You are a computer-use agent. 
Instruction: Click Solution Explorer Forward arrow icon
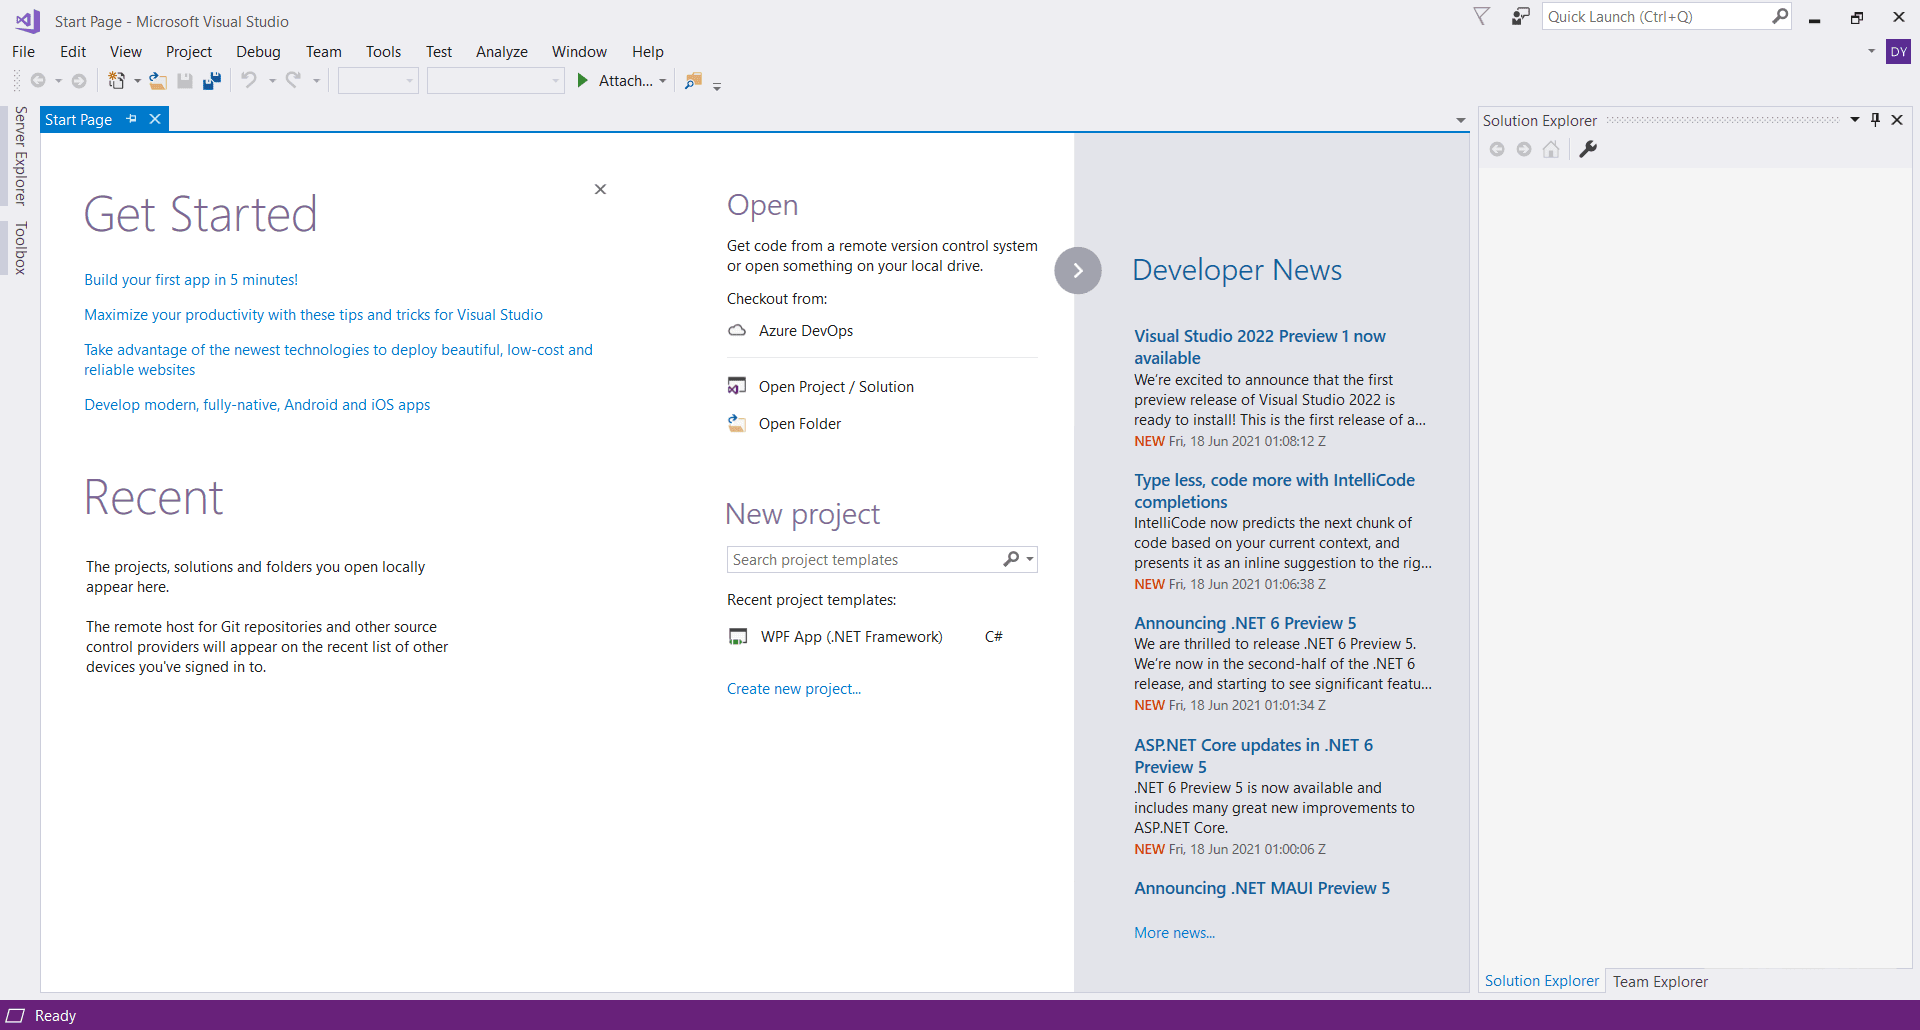pyautogui.click(x=1524, y=149)
